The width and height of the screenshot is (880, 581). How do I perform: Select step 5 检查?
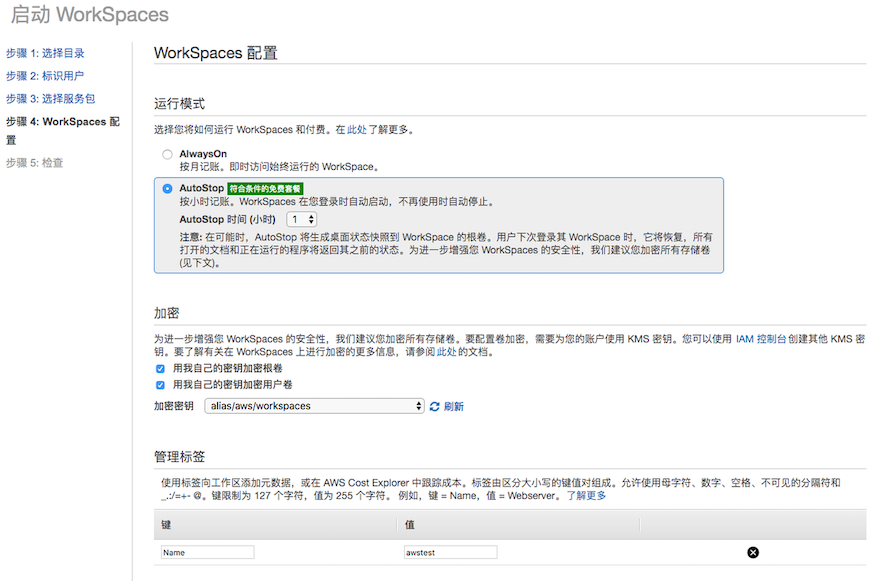click(34, 163)
